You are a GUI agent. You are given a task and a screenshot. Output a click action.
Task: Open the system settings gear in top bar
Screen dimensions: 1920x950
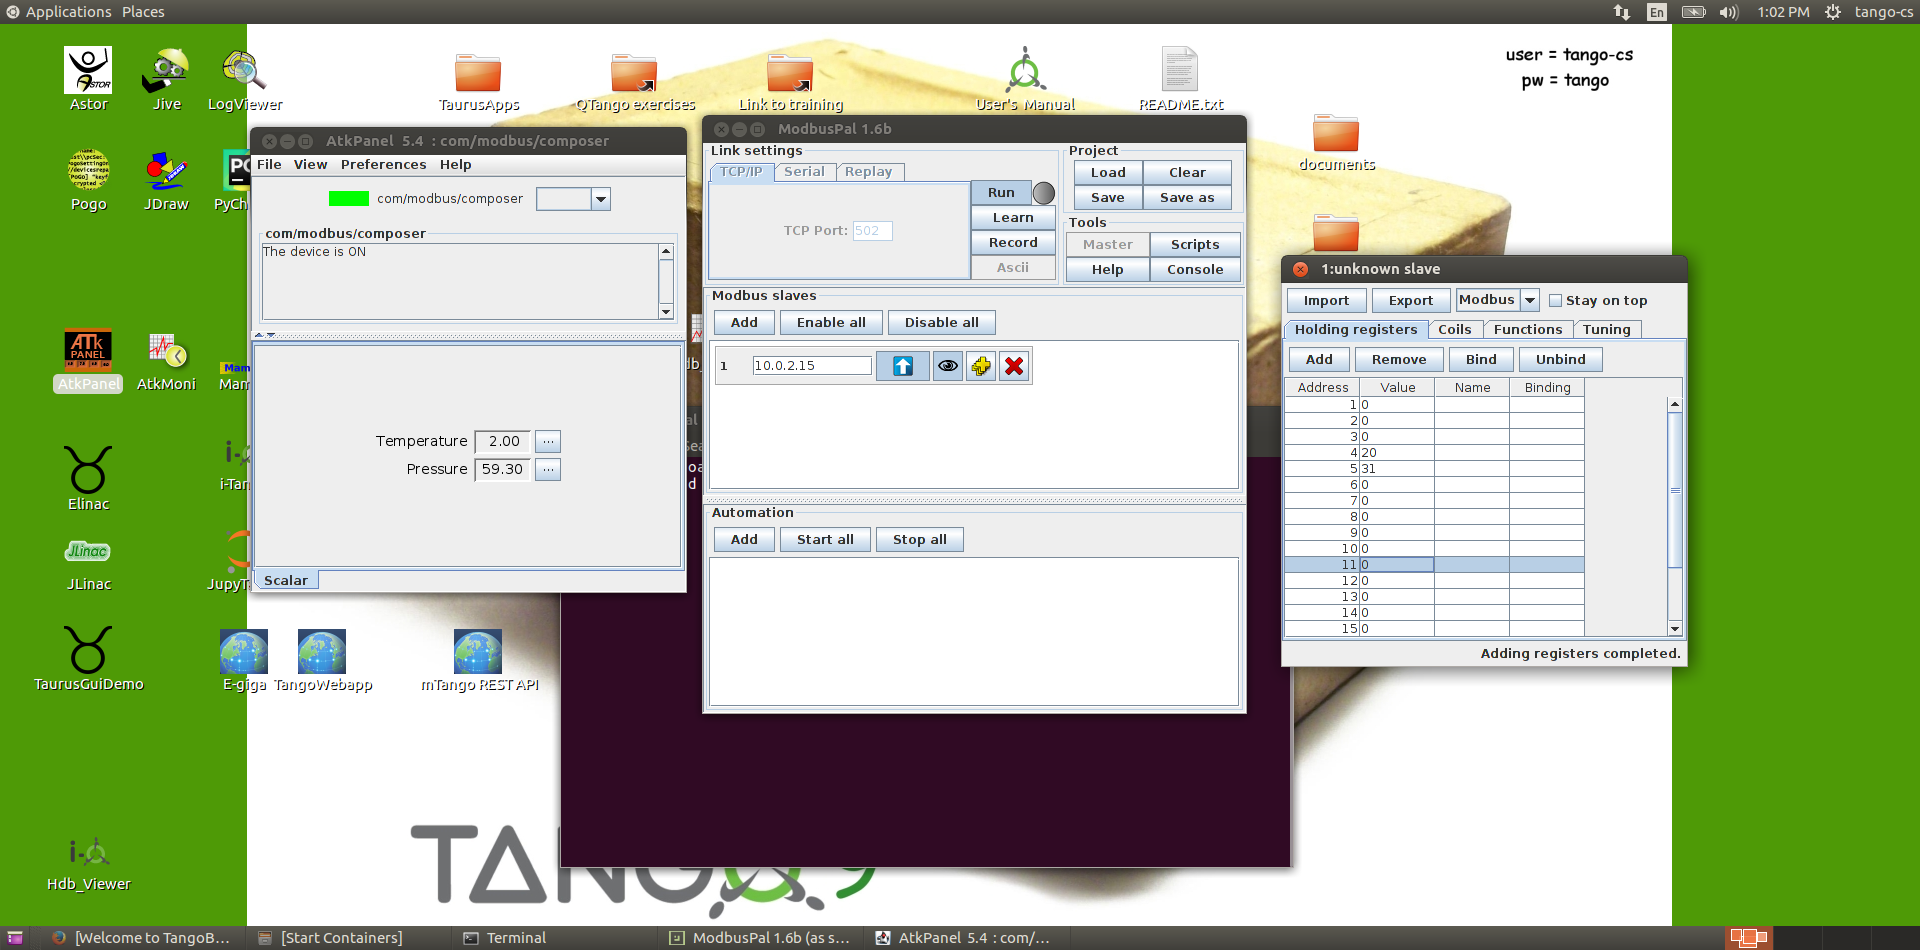[x=1832, y=12]
